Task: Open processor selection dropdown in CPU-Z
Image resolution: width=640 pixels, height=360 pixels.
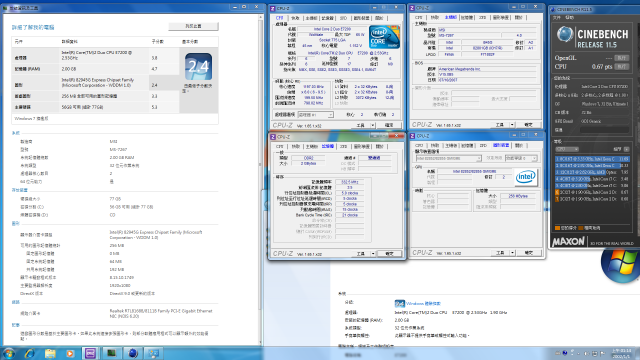Action: pyautogui.click(x=316, y=115)
